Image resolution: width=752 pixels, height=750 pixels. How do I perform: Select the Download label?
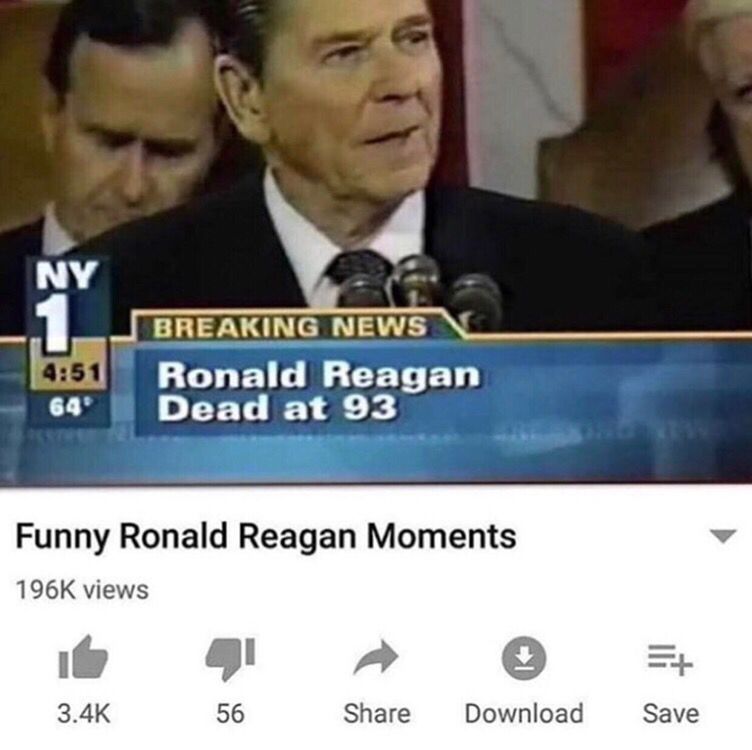524,713
